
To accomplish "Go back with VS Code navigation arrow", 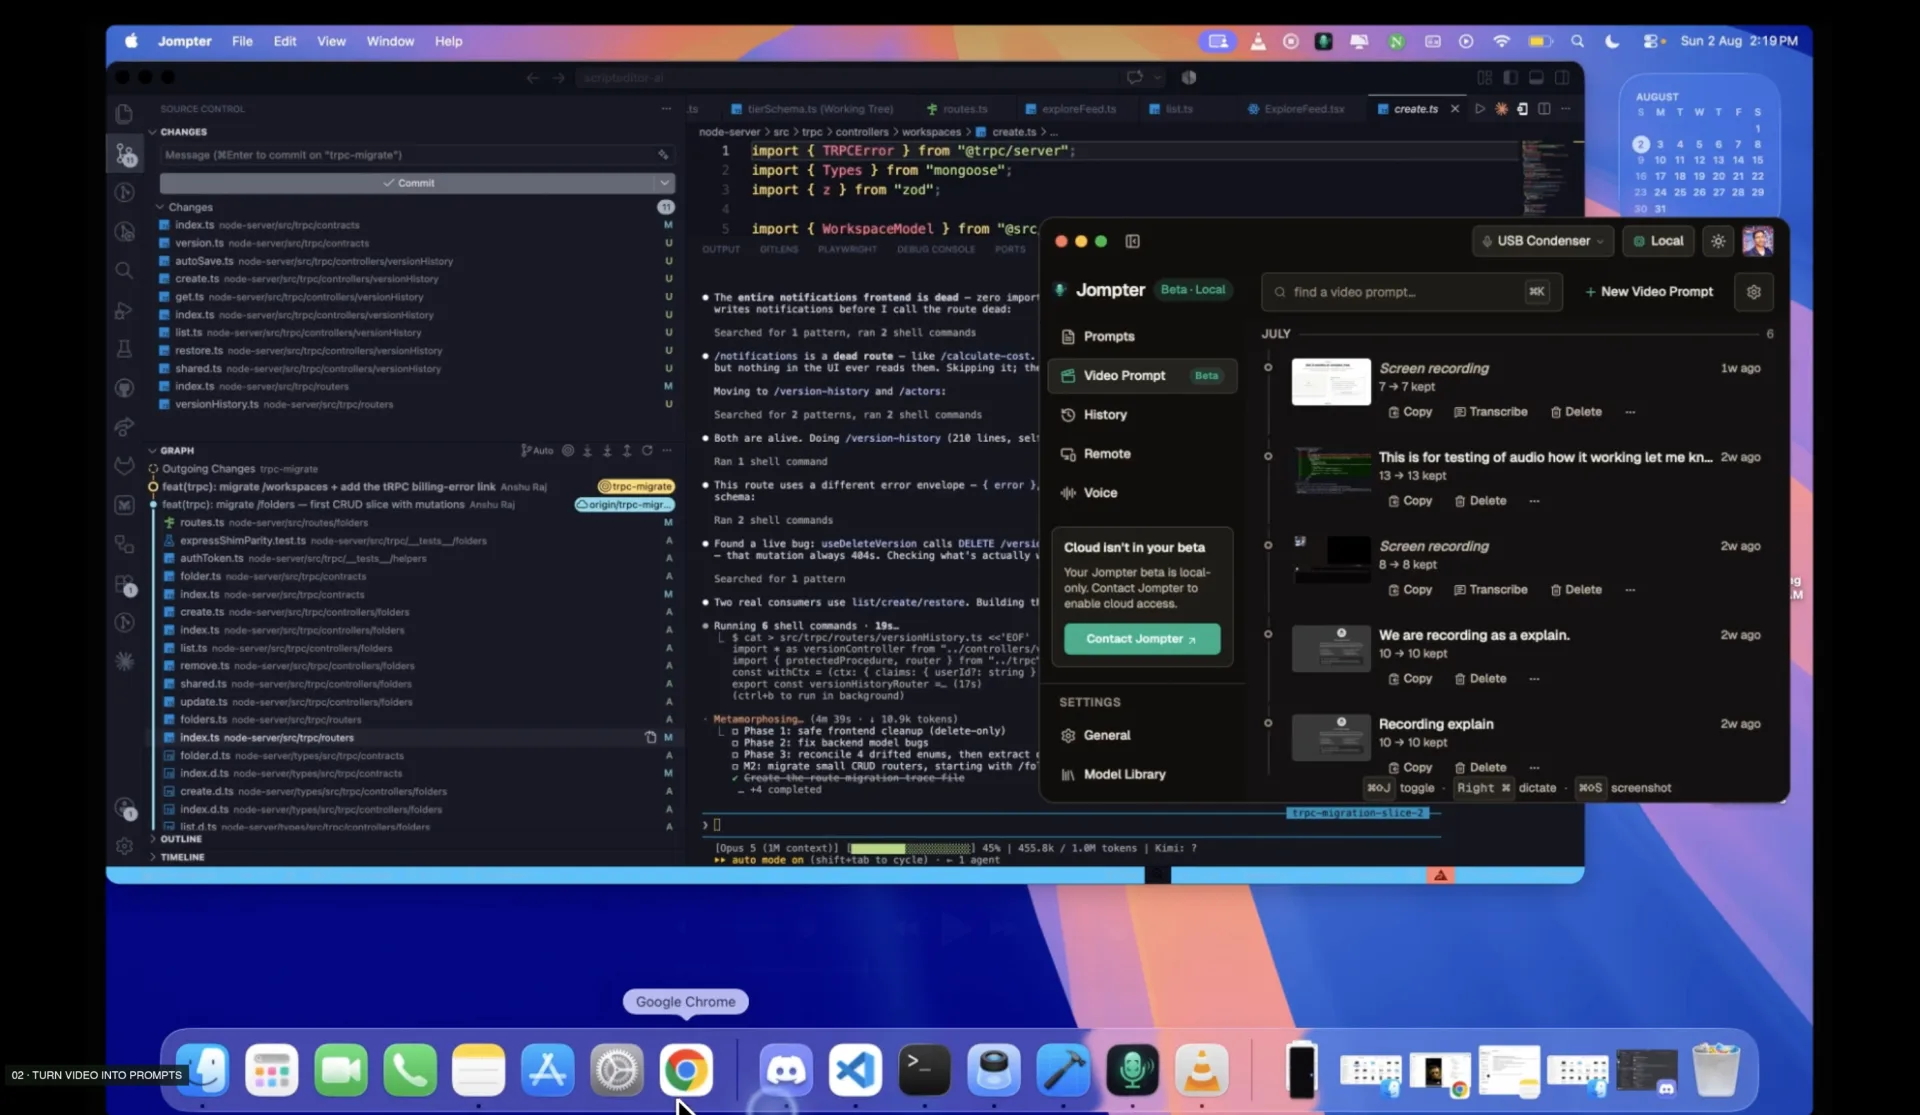I will [532, 78].
